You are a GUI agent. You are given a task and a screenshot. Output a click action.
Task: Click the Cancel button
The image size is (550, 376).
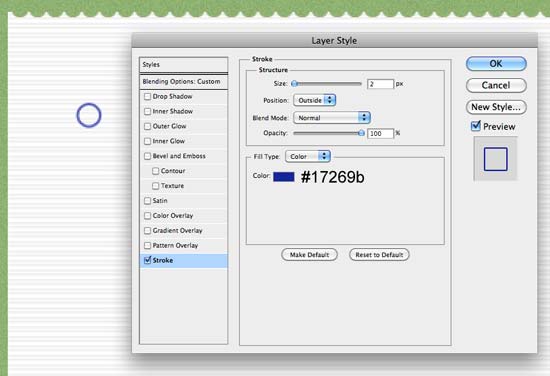click(496, 85)
